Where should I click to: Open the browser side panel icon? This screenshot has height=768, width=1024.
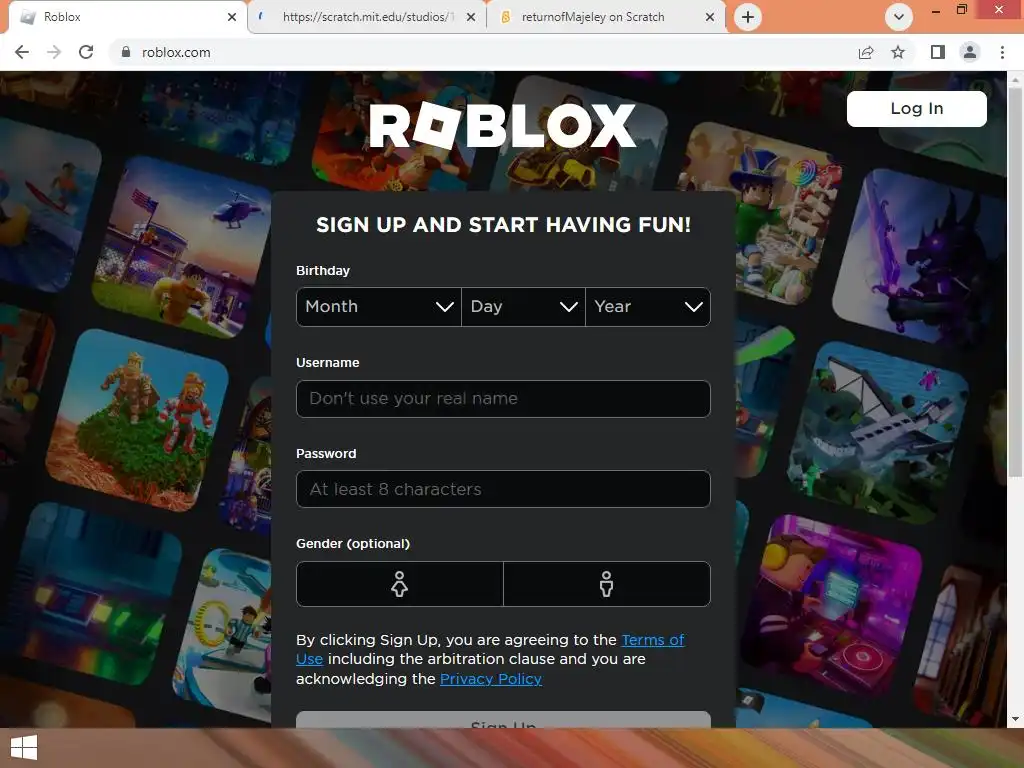pyautogui.click(x=938, y=52)
